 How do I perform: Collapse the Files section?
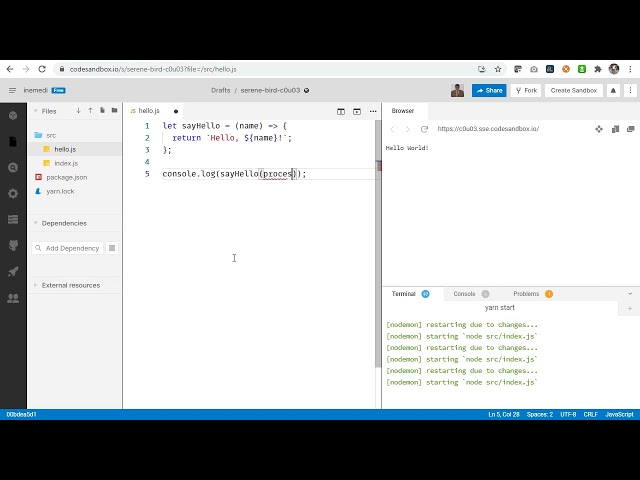pyautogui.click(x=36, y=111)
